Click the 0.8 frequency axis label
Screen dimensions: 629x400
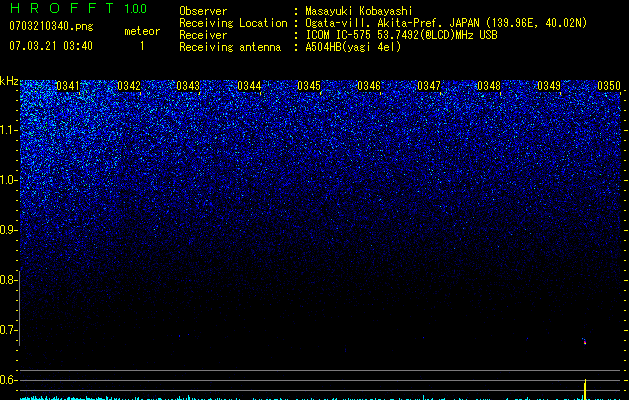point(8,280)
